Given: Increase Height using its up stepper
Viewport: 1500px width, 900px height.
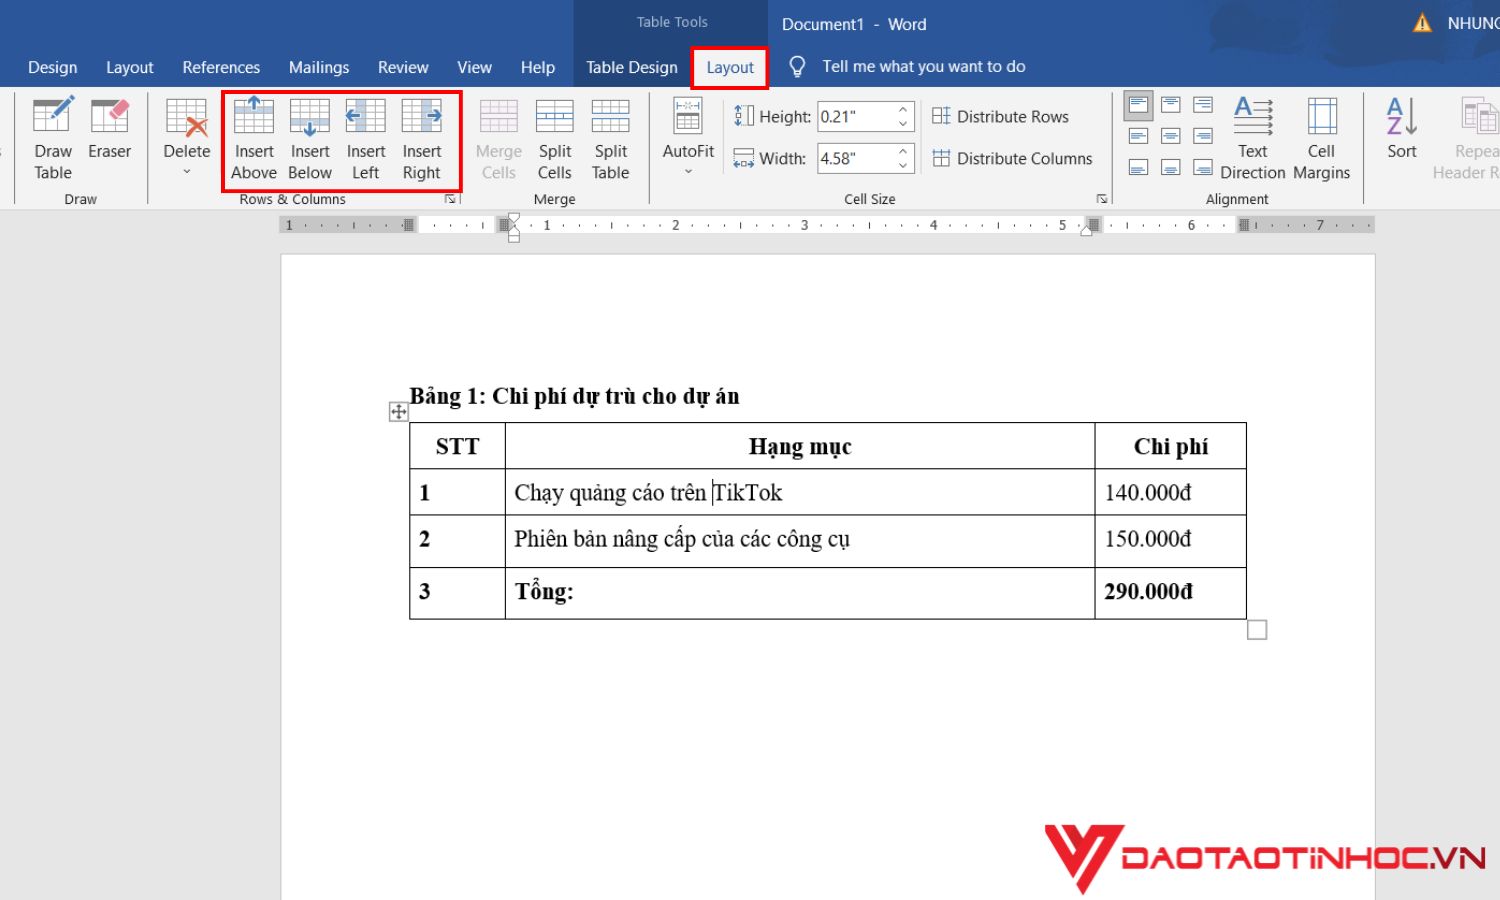Looking at the screenshot, I should point(903,109).
